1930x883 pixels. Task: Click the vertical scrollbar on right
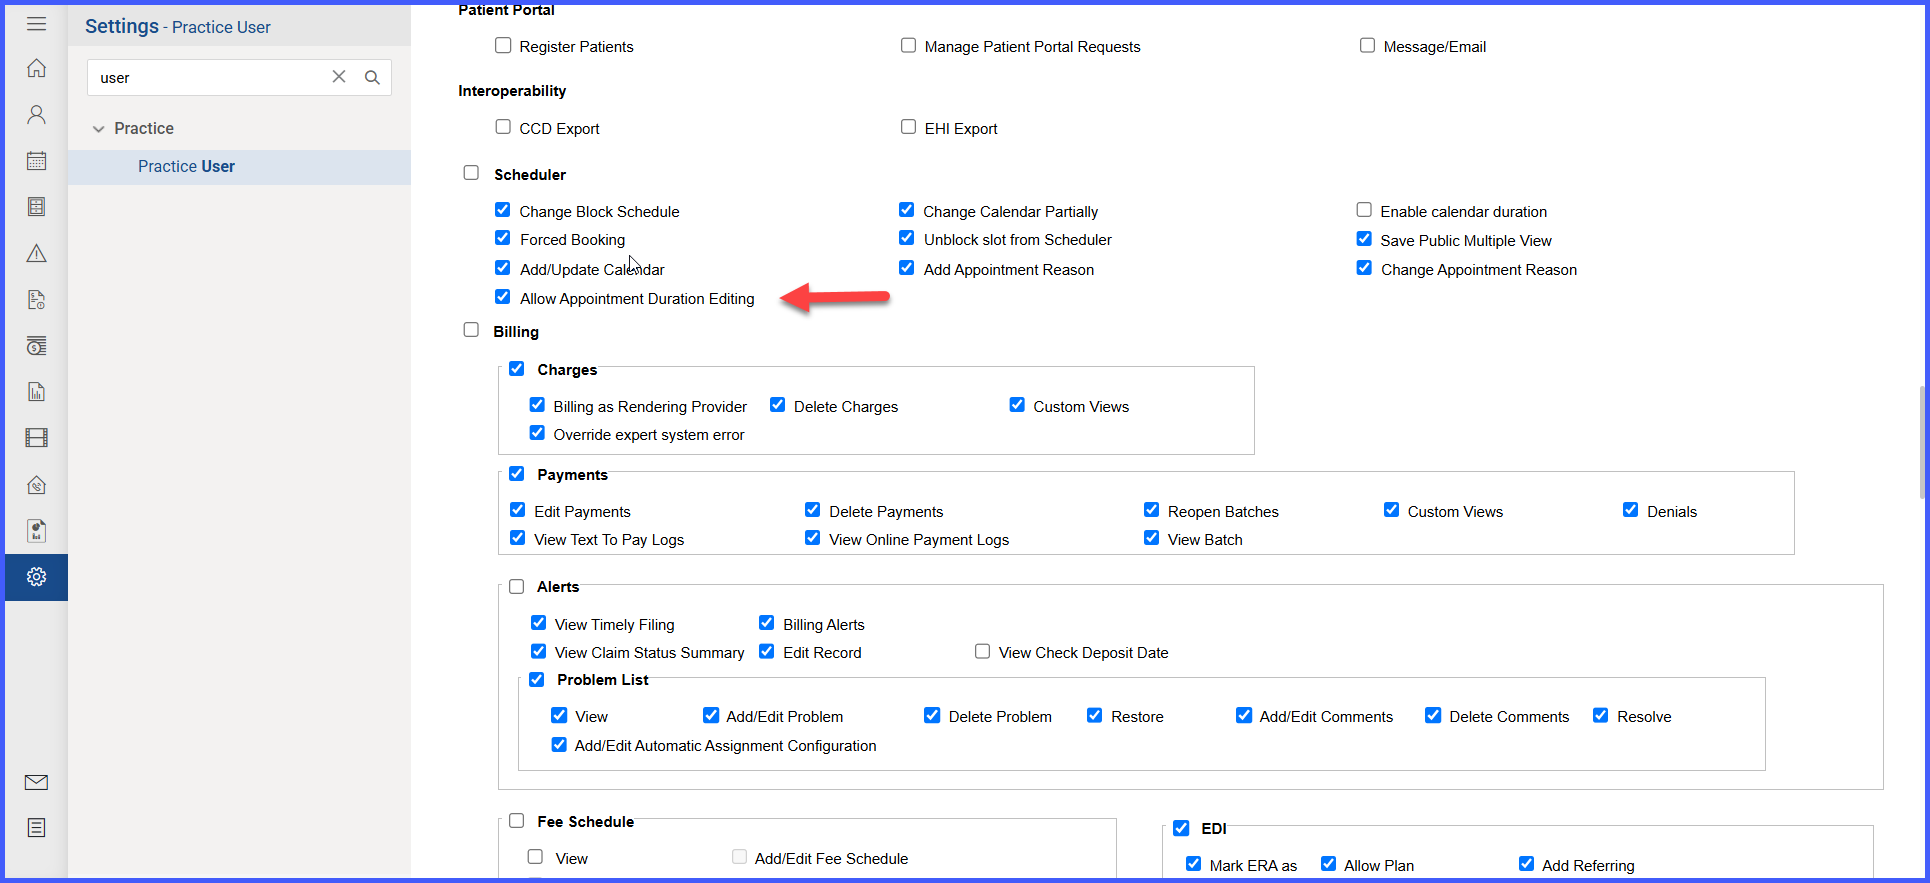tap(1923, 441)
